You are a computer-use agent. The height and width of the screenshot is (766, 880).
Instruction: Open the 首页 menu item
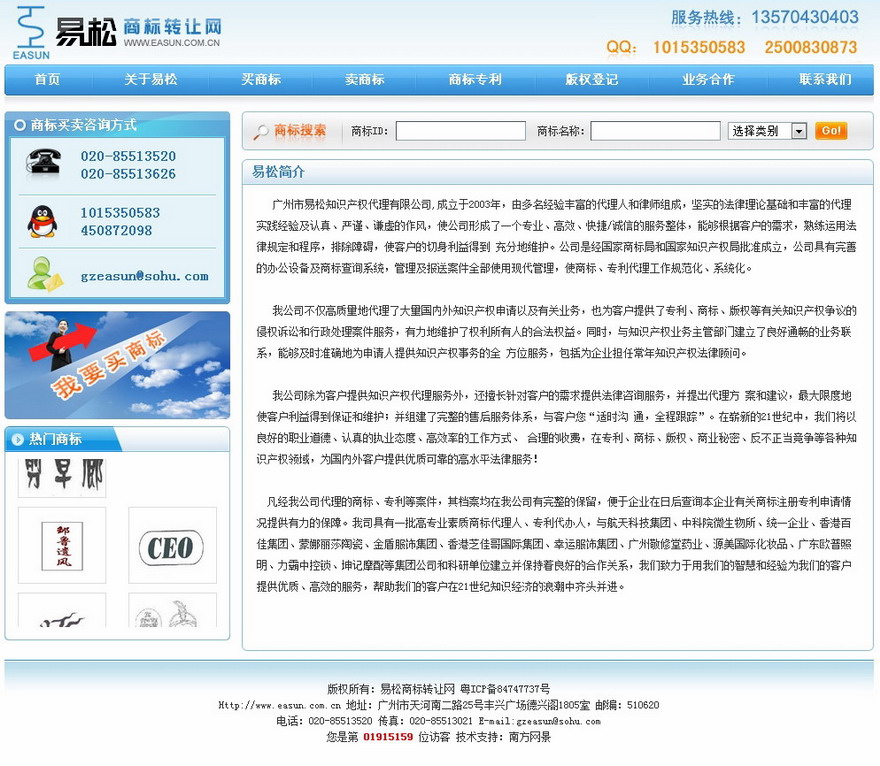(47, 80)
